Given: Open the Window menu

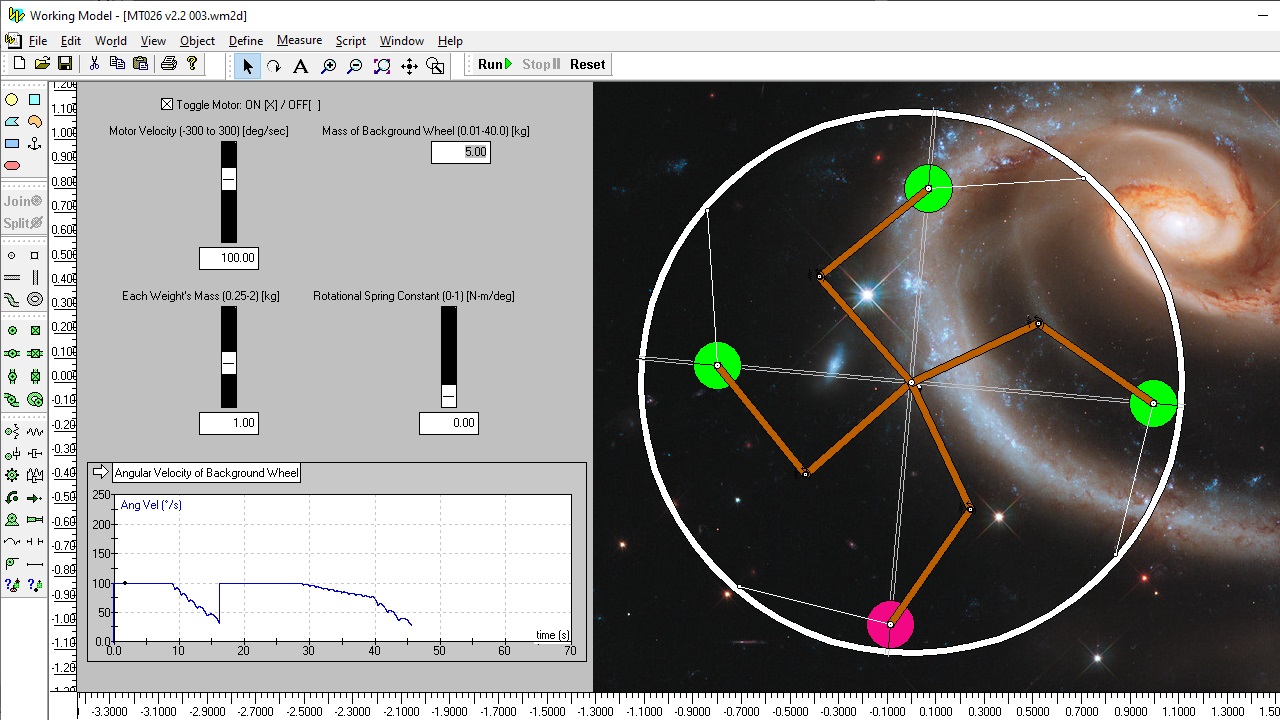Looking at the screenshot, I should [x=402, y=41].
